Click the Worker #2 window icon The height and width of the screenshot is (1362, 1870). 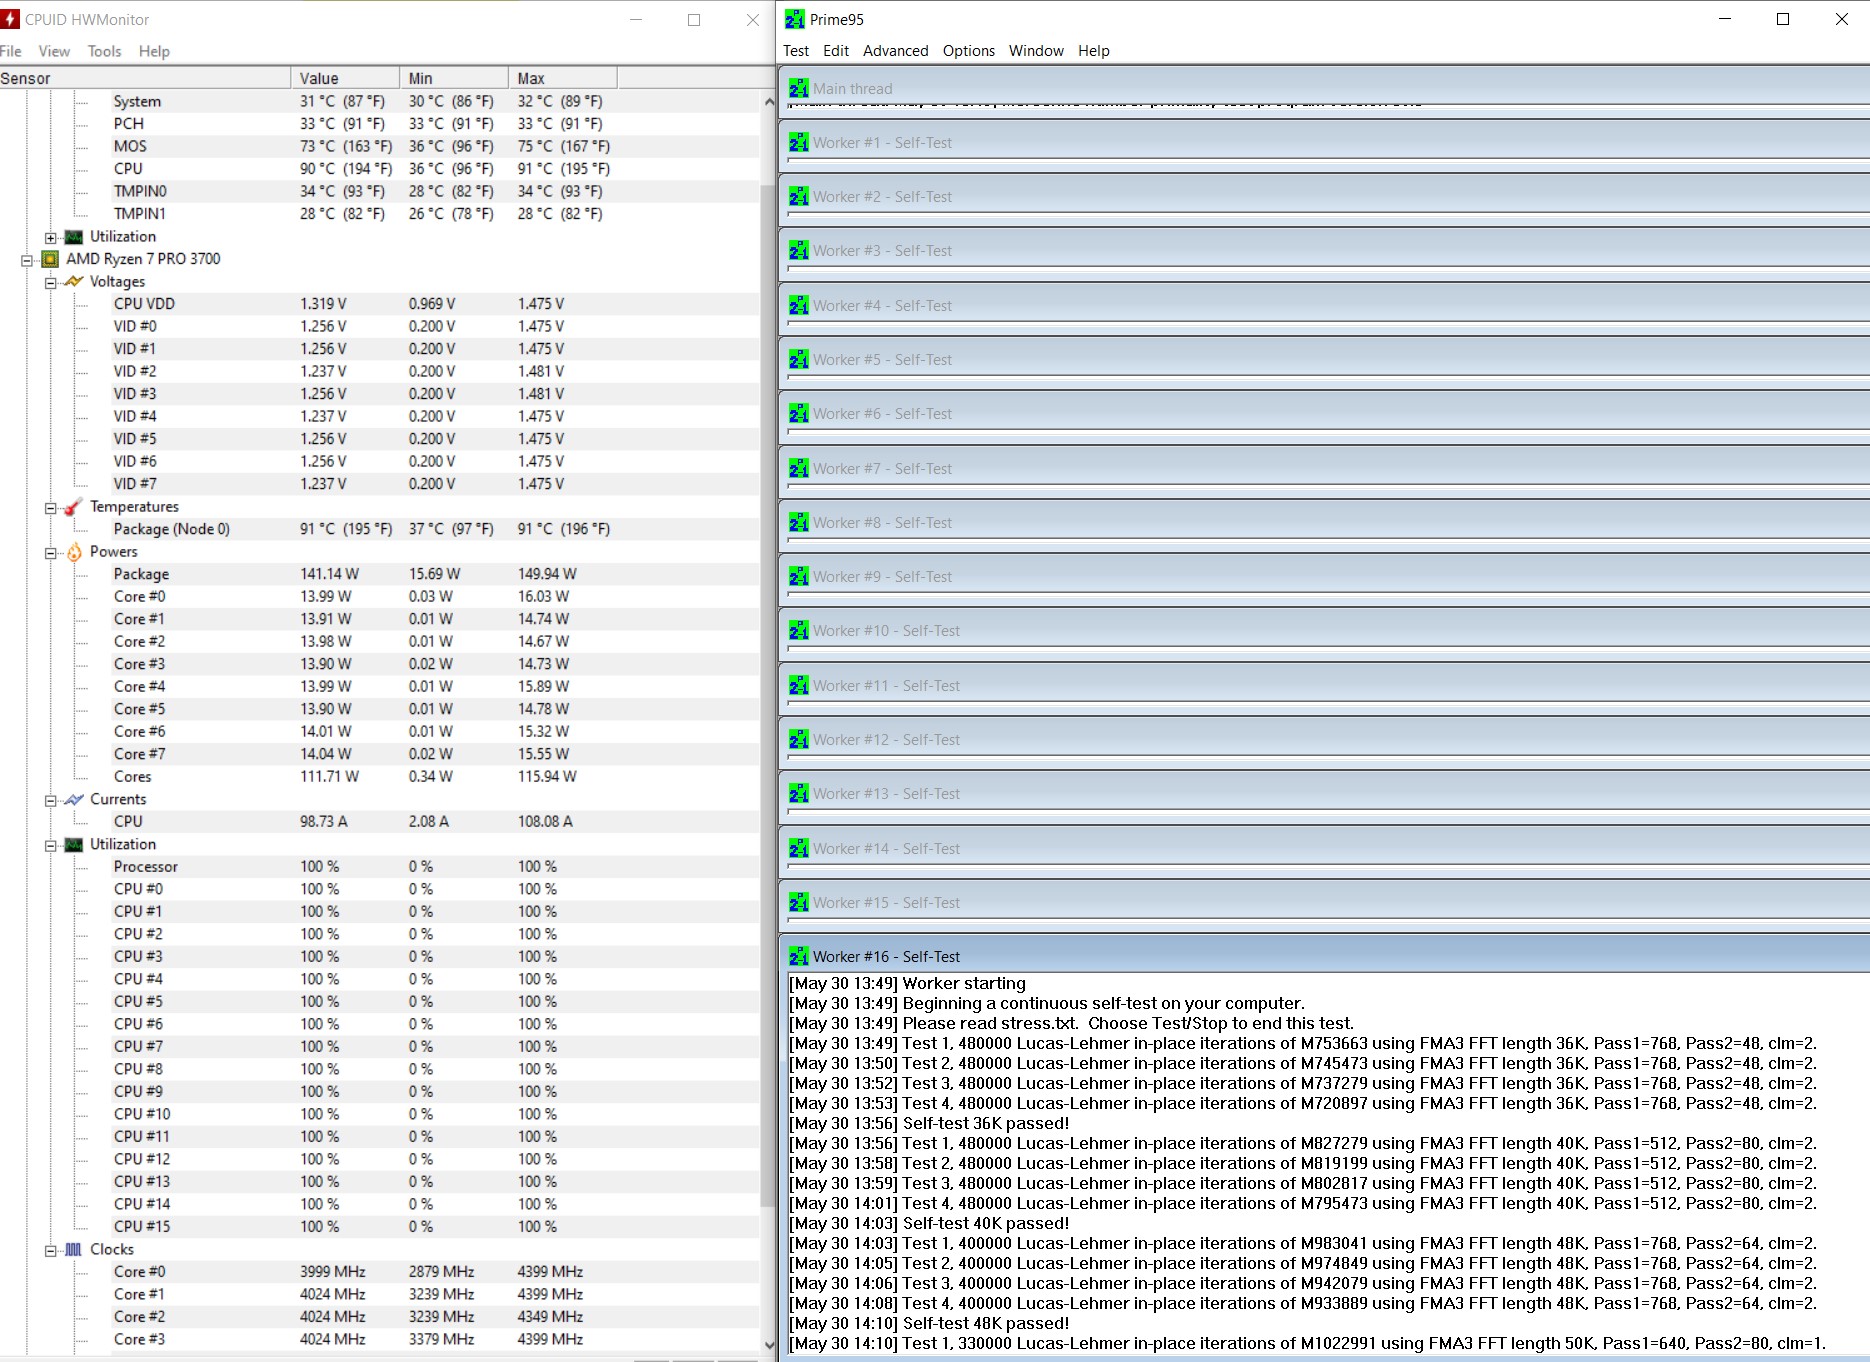pos(798,196)
